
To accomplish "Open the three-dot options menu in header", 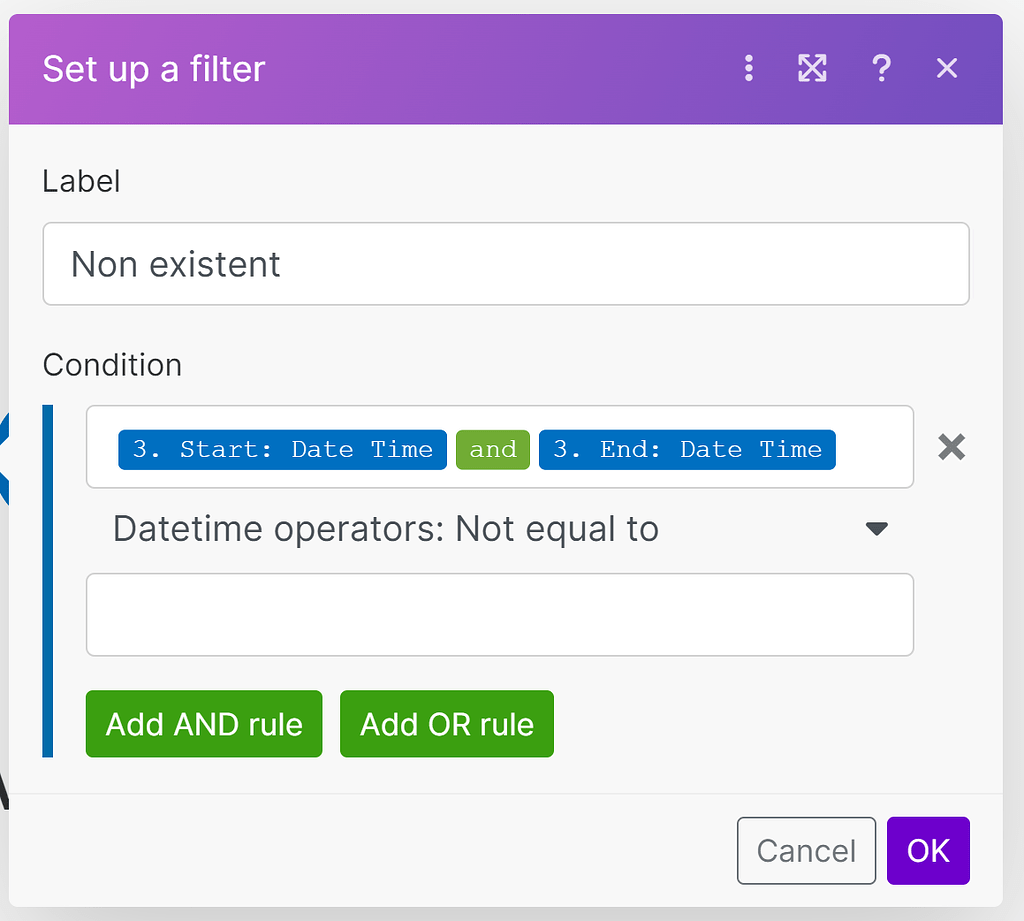I will point(749,68).
